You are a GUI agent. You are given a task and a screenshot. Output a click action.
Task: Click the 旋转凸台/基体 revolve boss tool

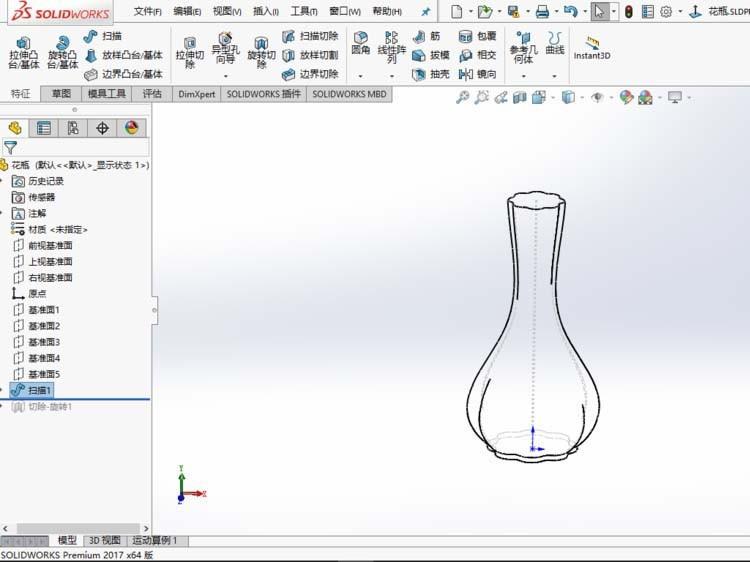tap(62, 53)
